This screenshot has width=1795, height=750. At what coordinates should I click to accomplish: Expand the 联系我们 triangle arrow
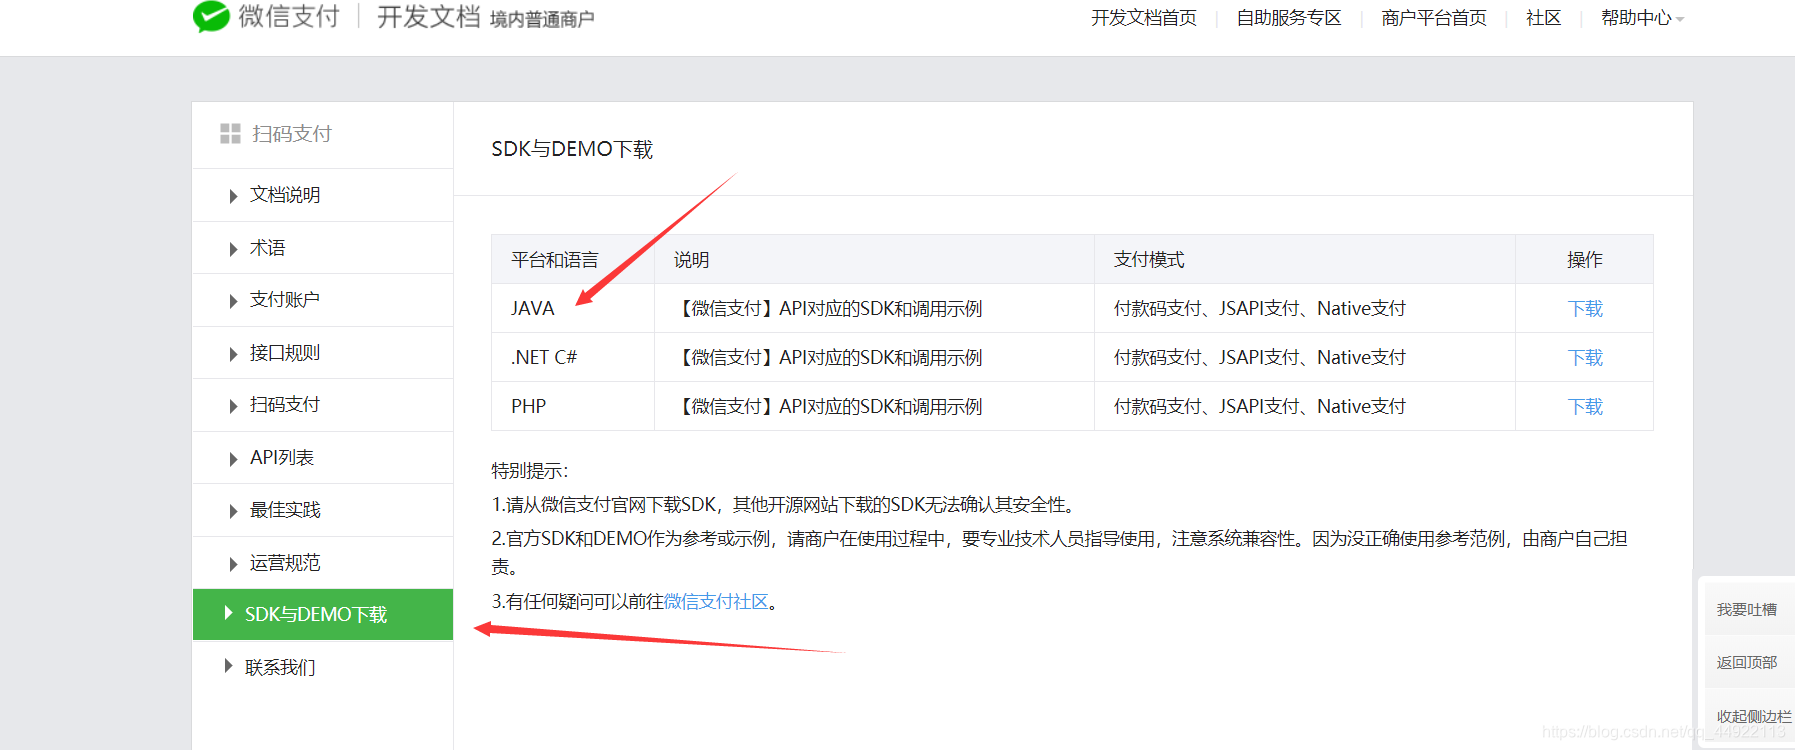pyautogui.click(x=228, y=666)
